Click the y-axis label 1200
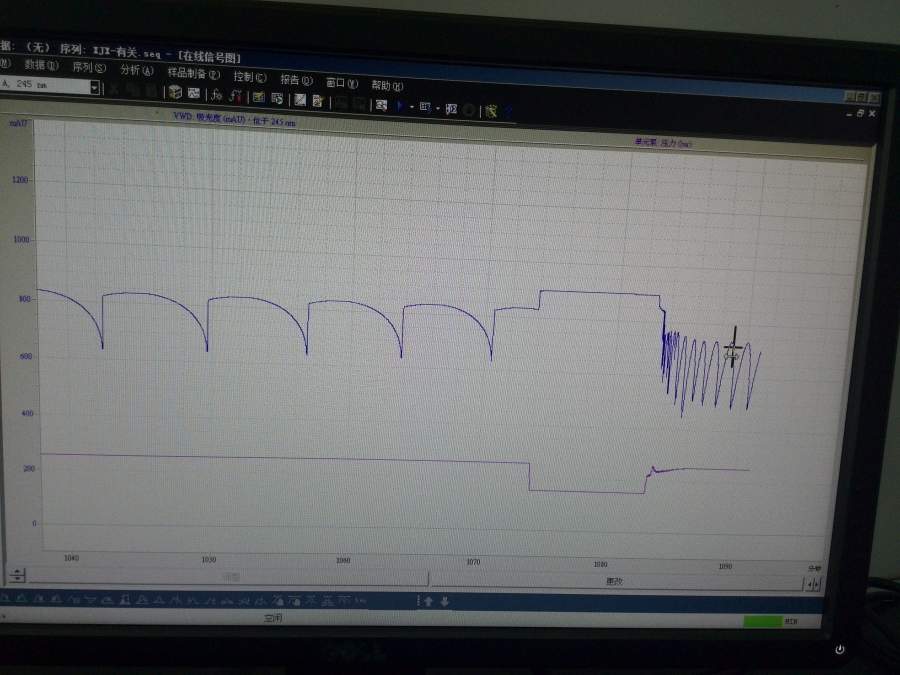The width and height of the screenshot is (900, 675). point(20,180)
